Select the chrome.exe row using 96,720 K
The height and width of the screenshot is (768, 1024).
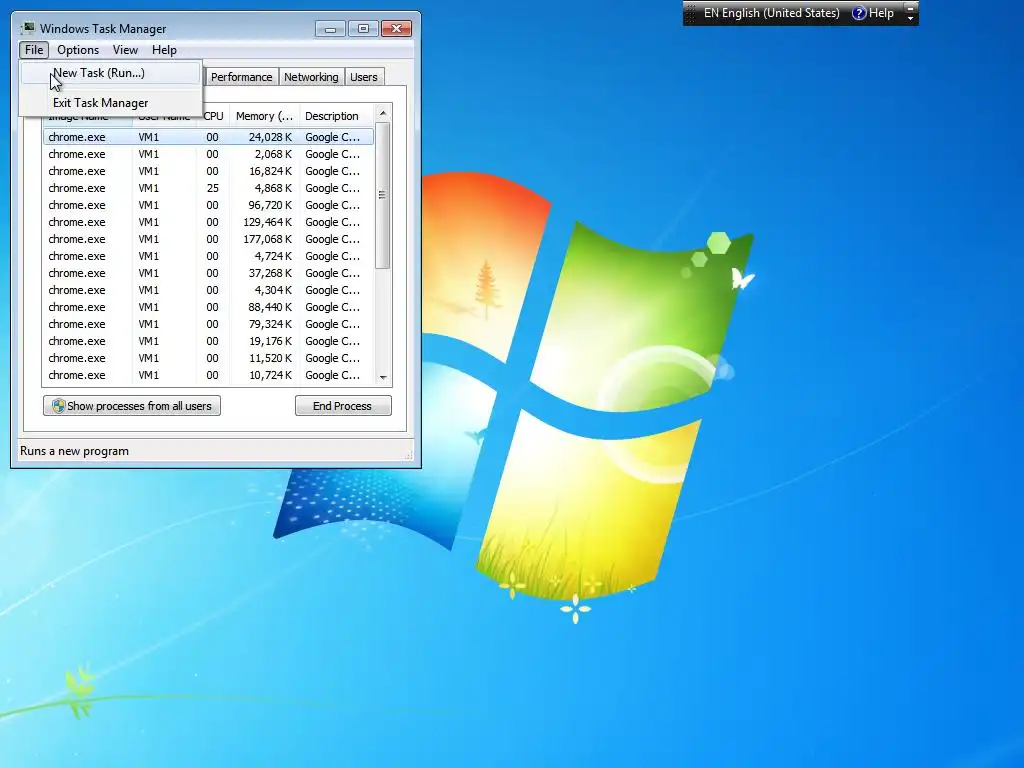209,205
